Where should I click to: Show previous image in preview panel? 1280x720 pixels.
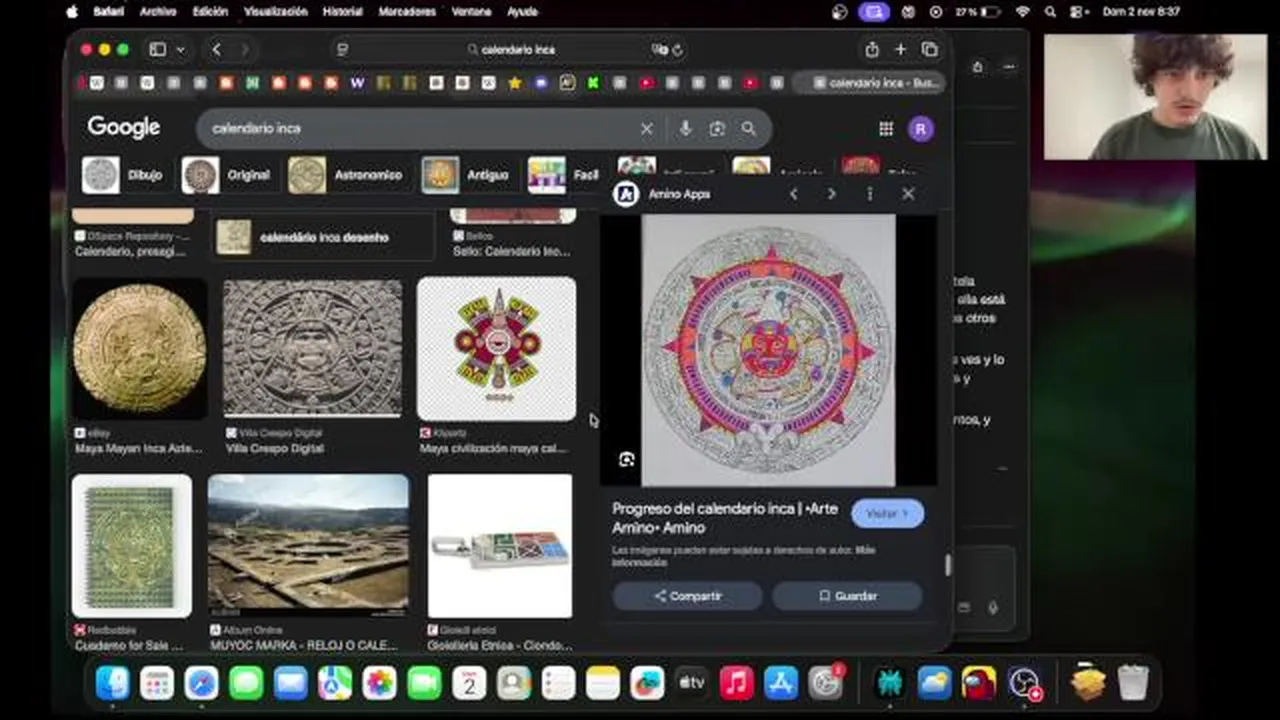click(x=793, y=194)
